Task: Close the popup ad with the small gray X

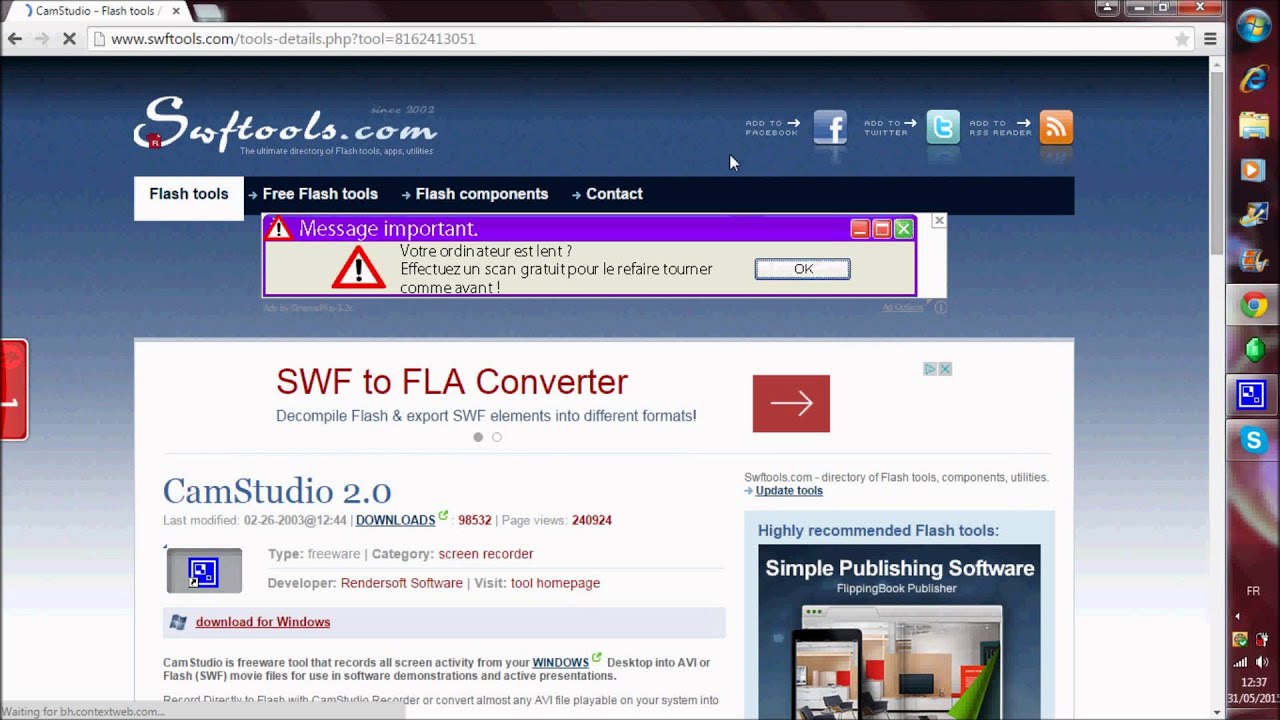Action: click(938, 220)
